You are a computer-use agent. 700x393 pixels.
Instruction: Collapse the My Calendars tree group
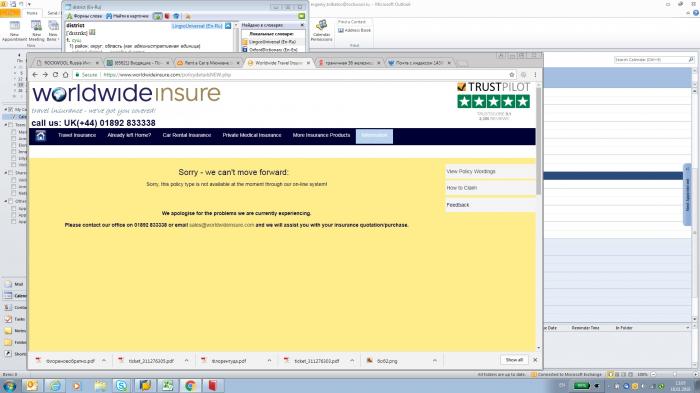coord(6,109)
